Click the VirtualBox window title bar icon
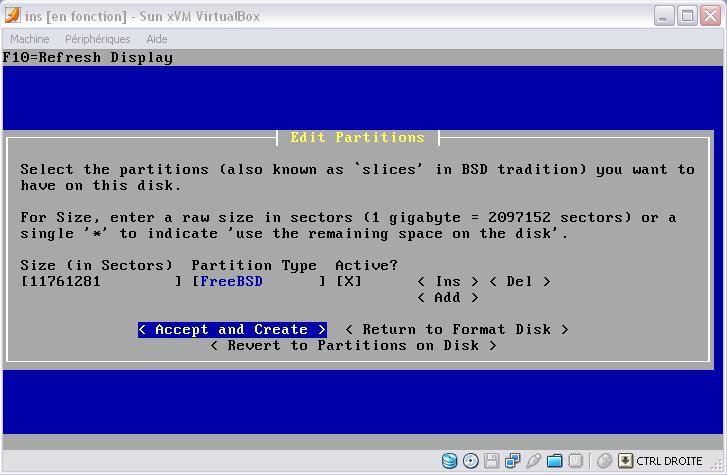Viewport: 727px width, 475px height. (14, 16)
